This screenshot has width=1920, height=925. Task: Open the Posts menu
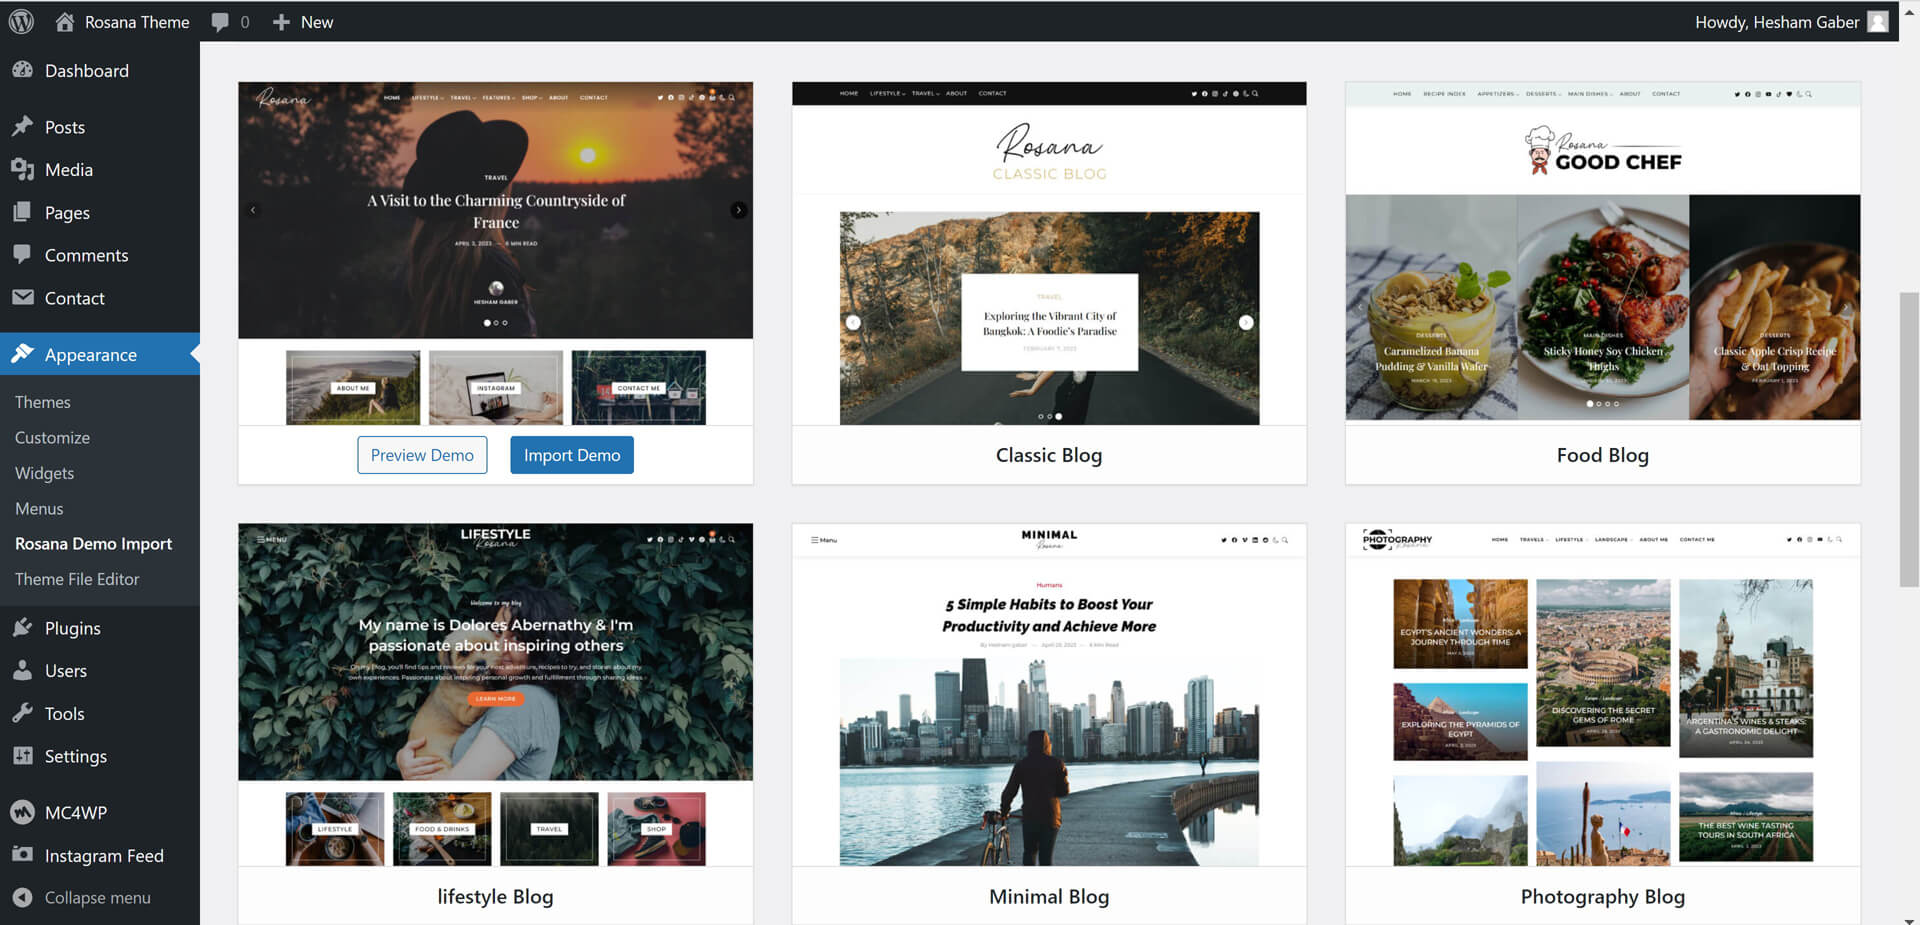tap(64, 127)
